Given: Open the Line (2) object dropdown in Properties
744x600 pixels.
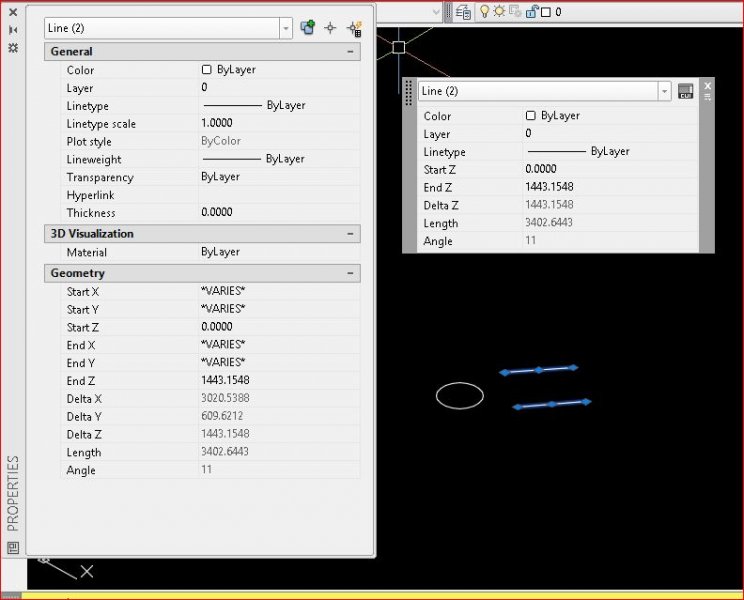Looking at the screenshot, I should 286,28.
